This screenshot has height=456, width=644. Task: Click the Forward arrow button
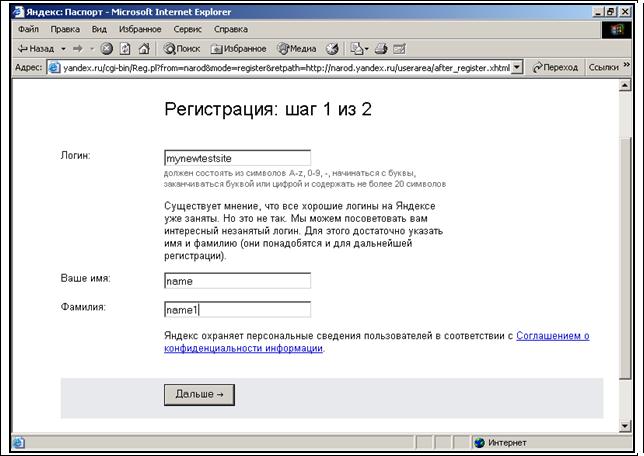coord(77,49)
